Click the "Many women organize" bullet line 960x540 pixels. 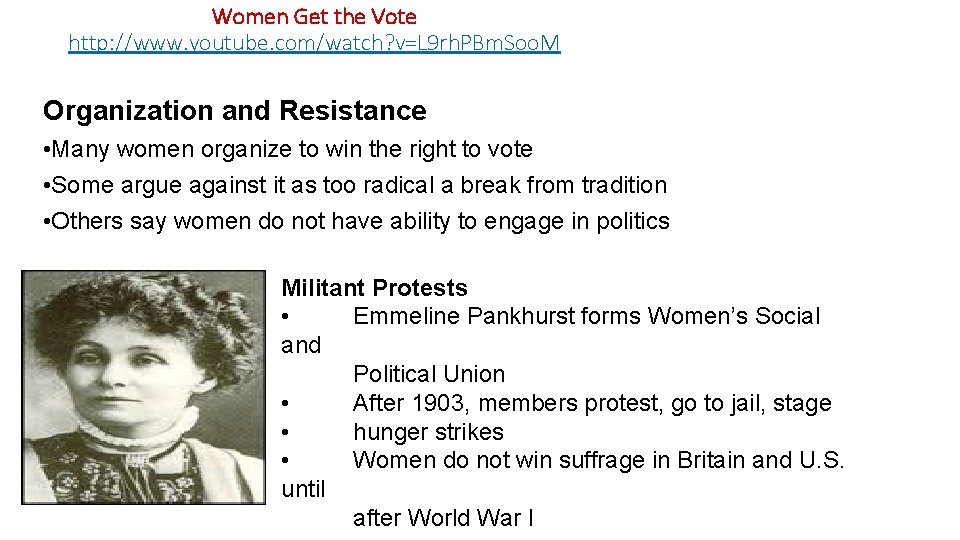[288, 150]
